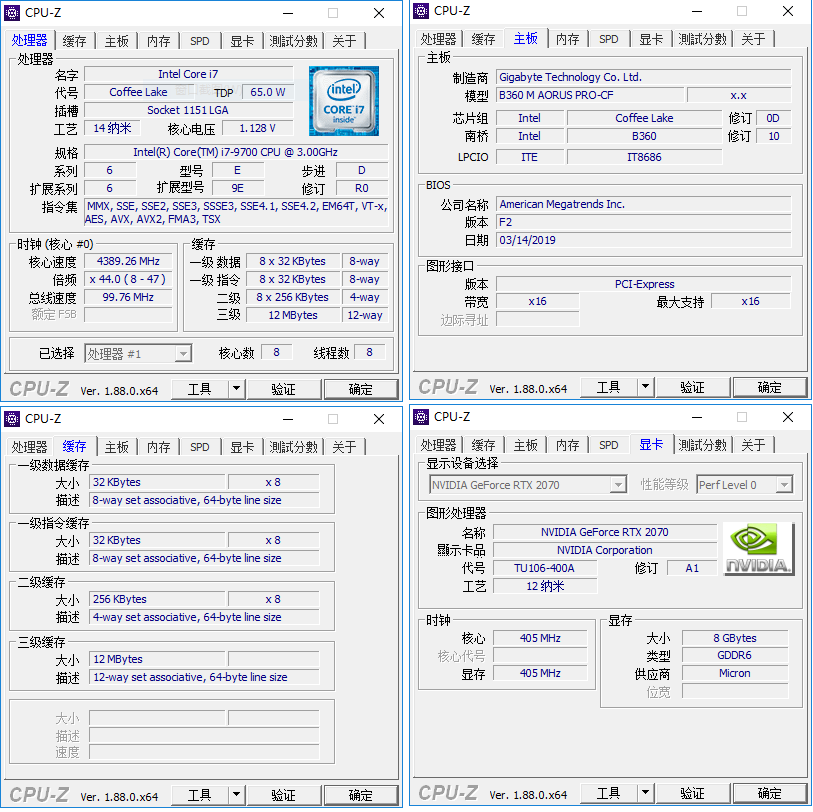Screen dimensions: 813x812
Task: Click the NVIDIA logo in the graphics window
Action: click(758, 549)
